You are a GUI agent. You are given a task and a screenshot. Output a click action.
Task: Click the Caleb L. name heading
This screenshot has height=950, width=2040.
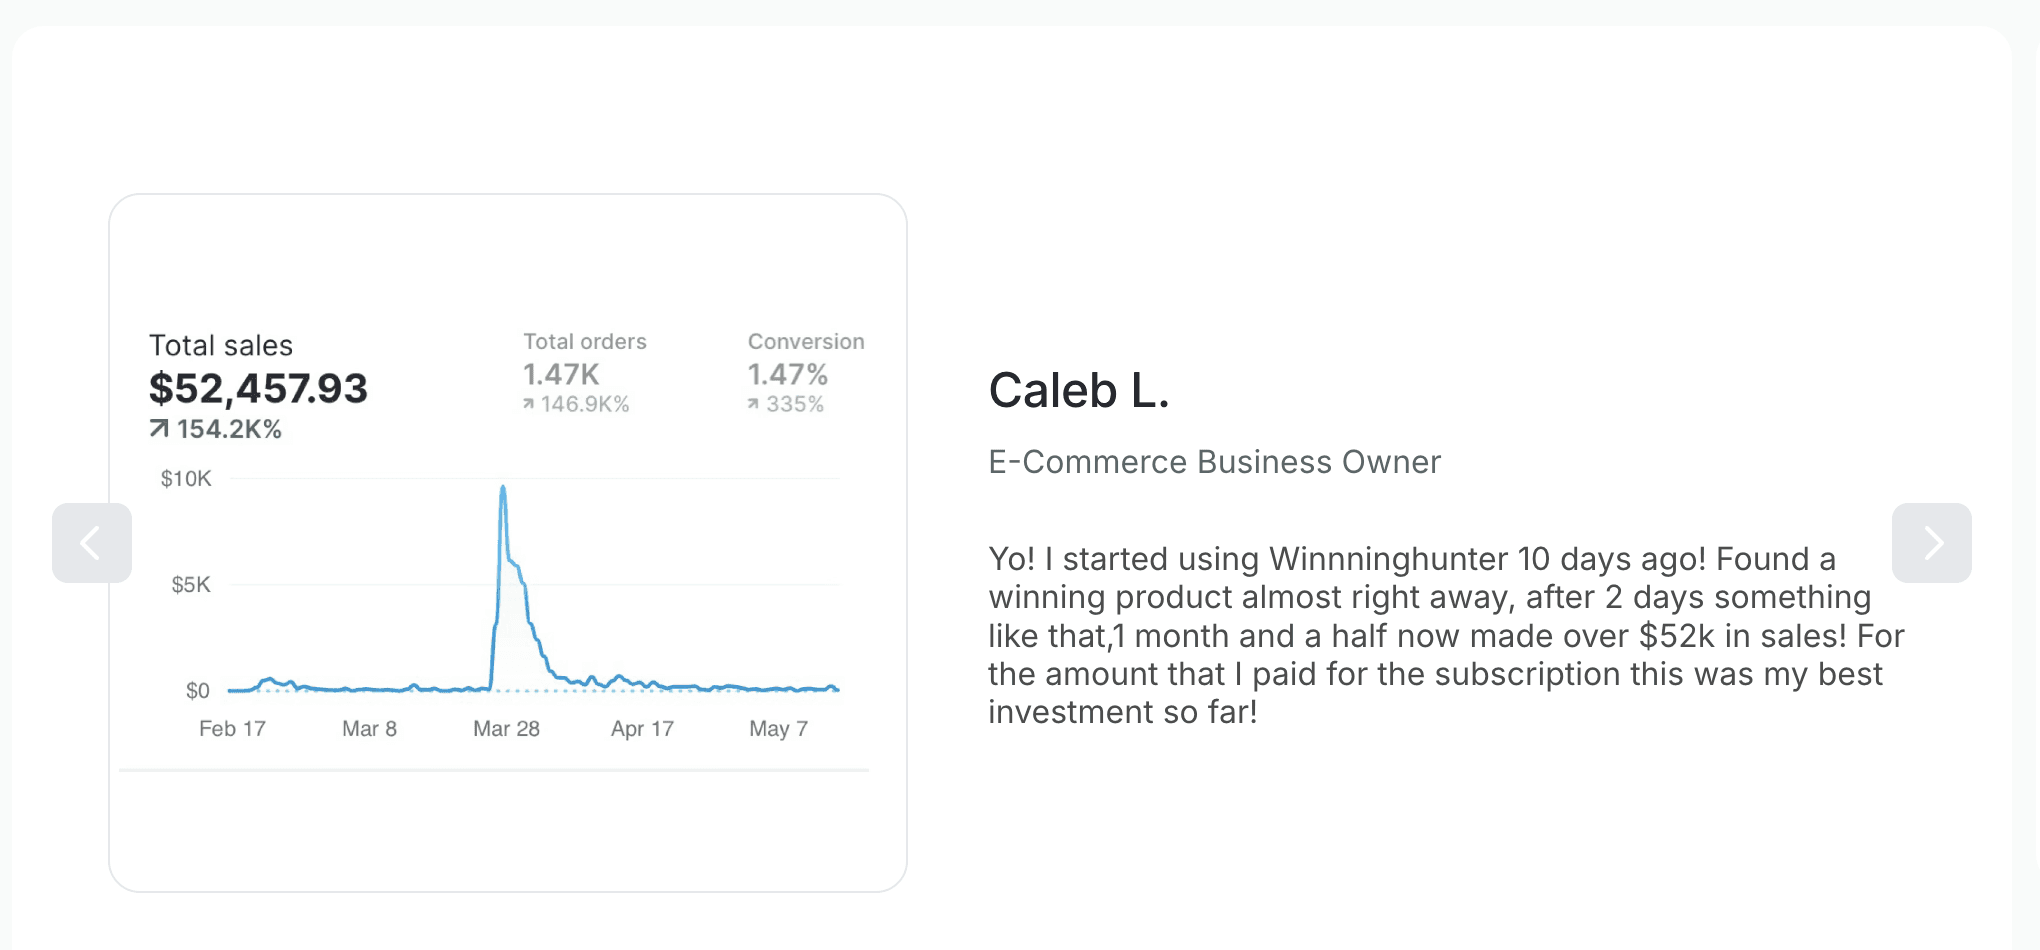1079,390
